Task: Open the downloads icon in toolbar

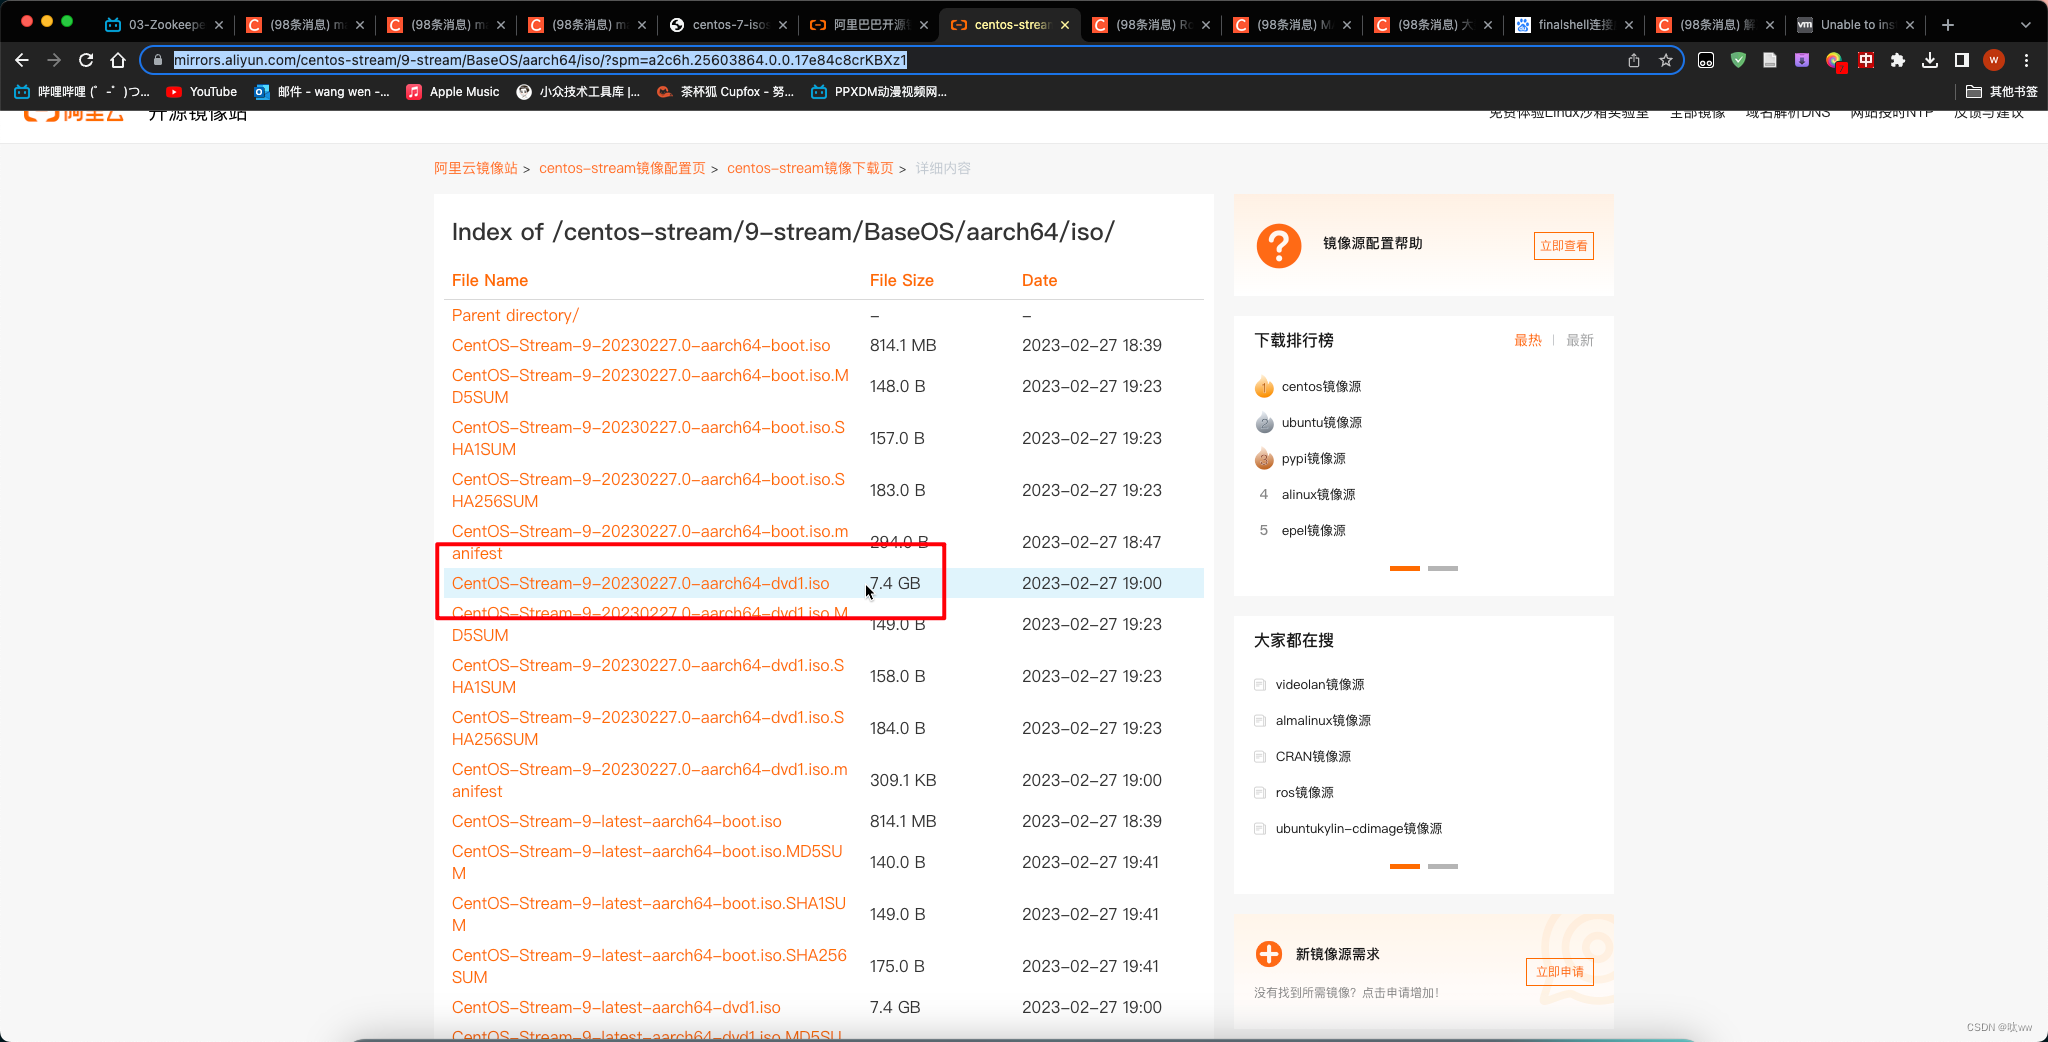Action: tap(1930, 60)
